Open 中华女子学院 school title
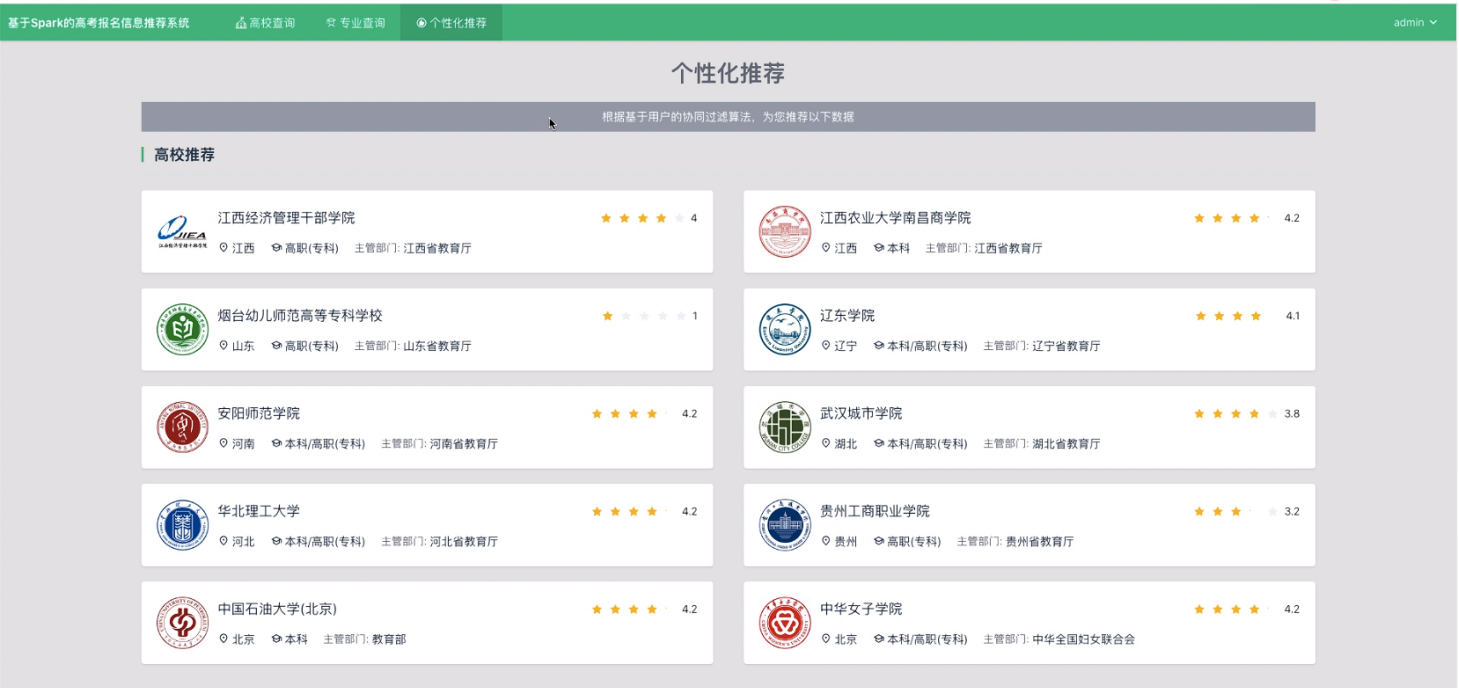1459x689 pixels. 861,610
